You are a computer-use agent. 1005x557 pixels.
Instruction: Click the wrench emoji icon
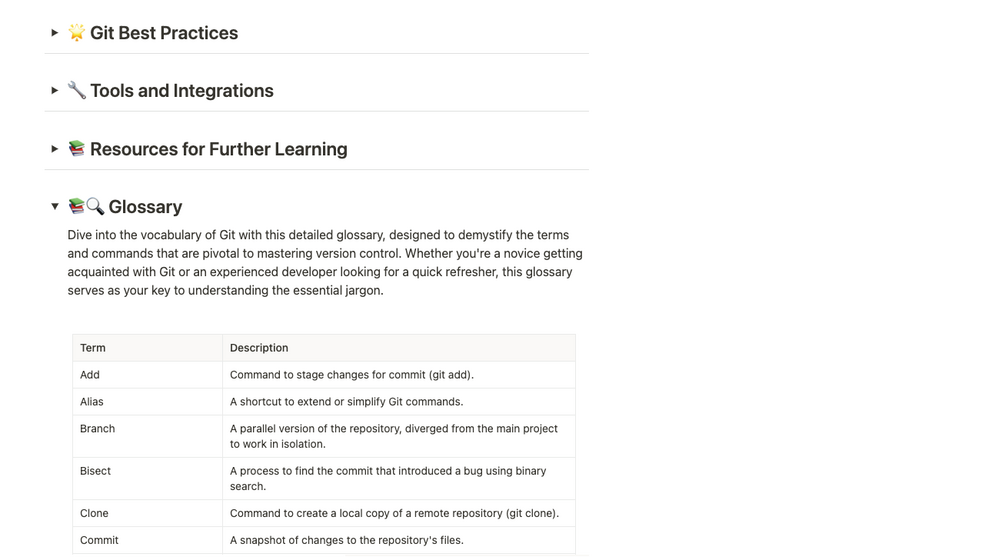77,91
